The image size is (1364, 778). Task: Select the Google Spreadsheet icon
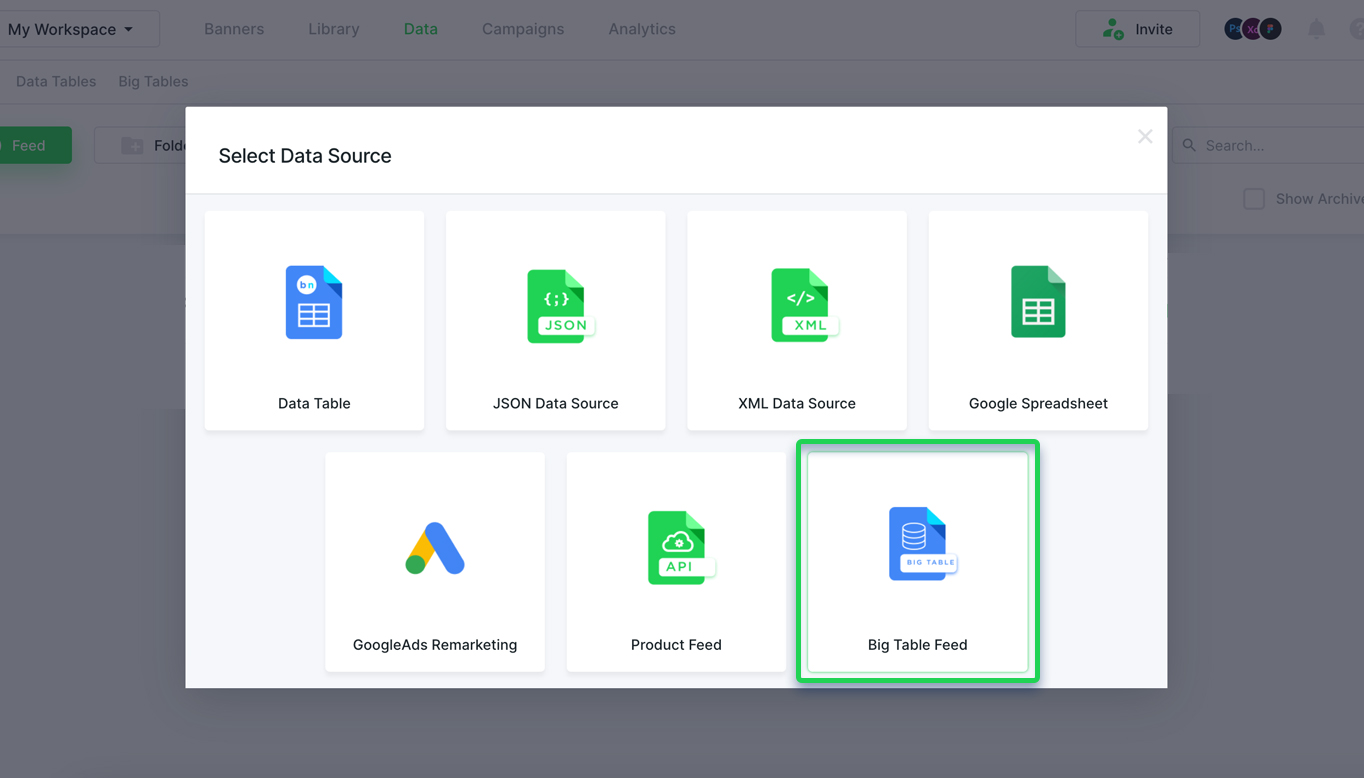[1038, 302]
